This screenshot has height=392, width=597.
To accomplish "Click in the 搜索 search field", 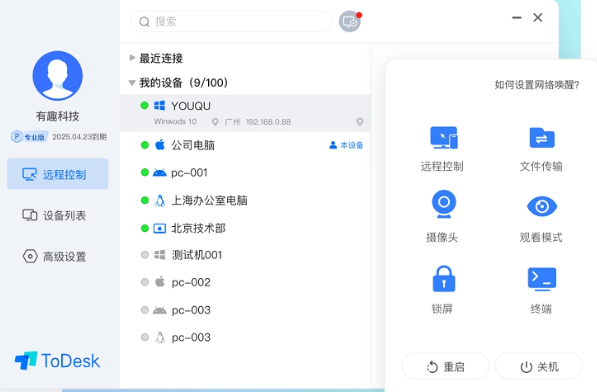I will pos(231,22).
